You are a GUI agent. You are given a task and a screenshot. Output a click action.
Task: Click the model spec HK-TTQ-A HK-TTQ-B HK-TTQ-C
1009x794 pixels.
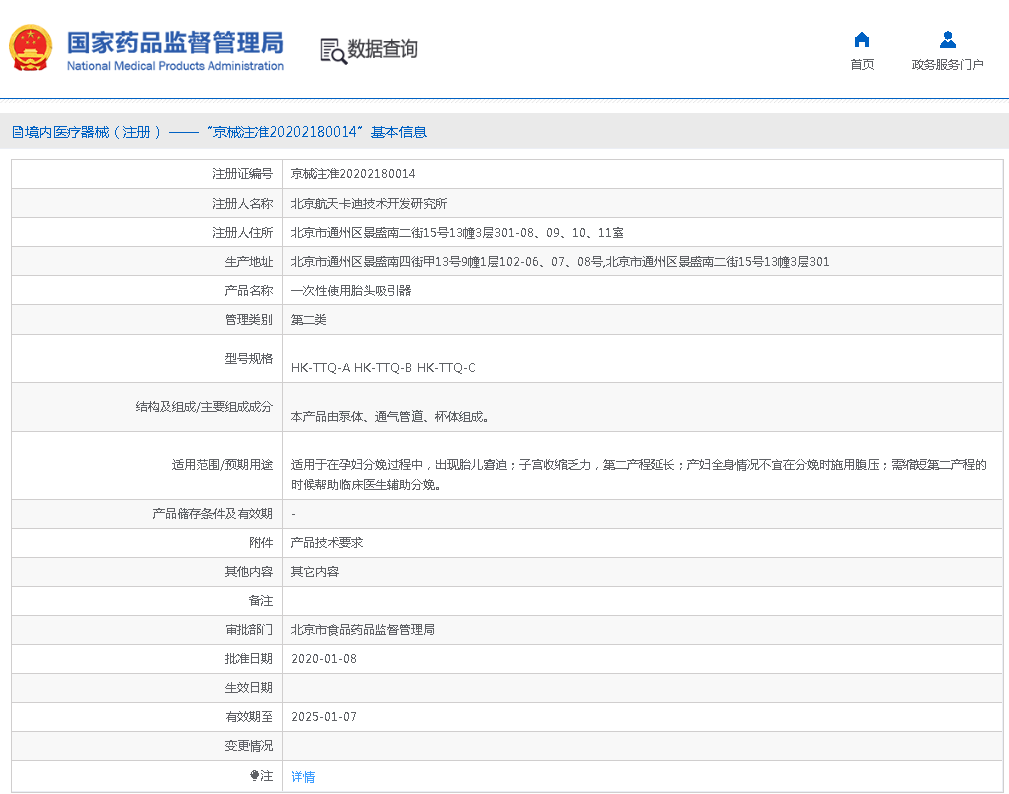tap(382, 368)
